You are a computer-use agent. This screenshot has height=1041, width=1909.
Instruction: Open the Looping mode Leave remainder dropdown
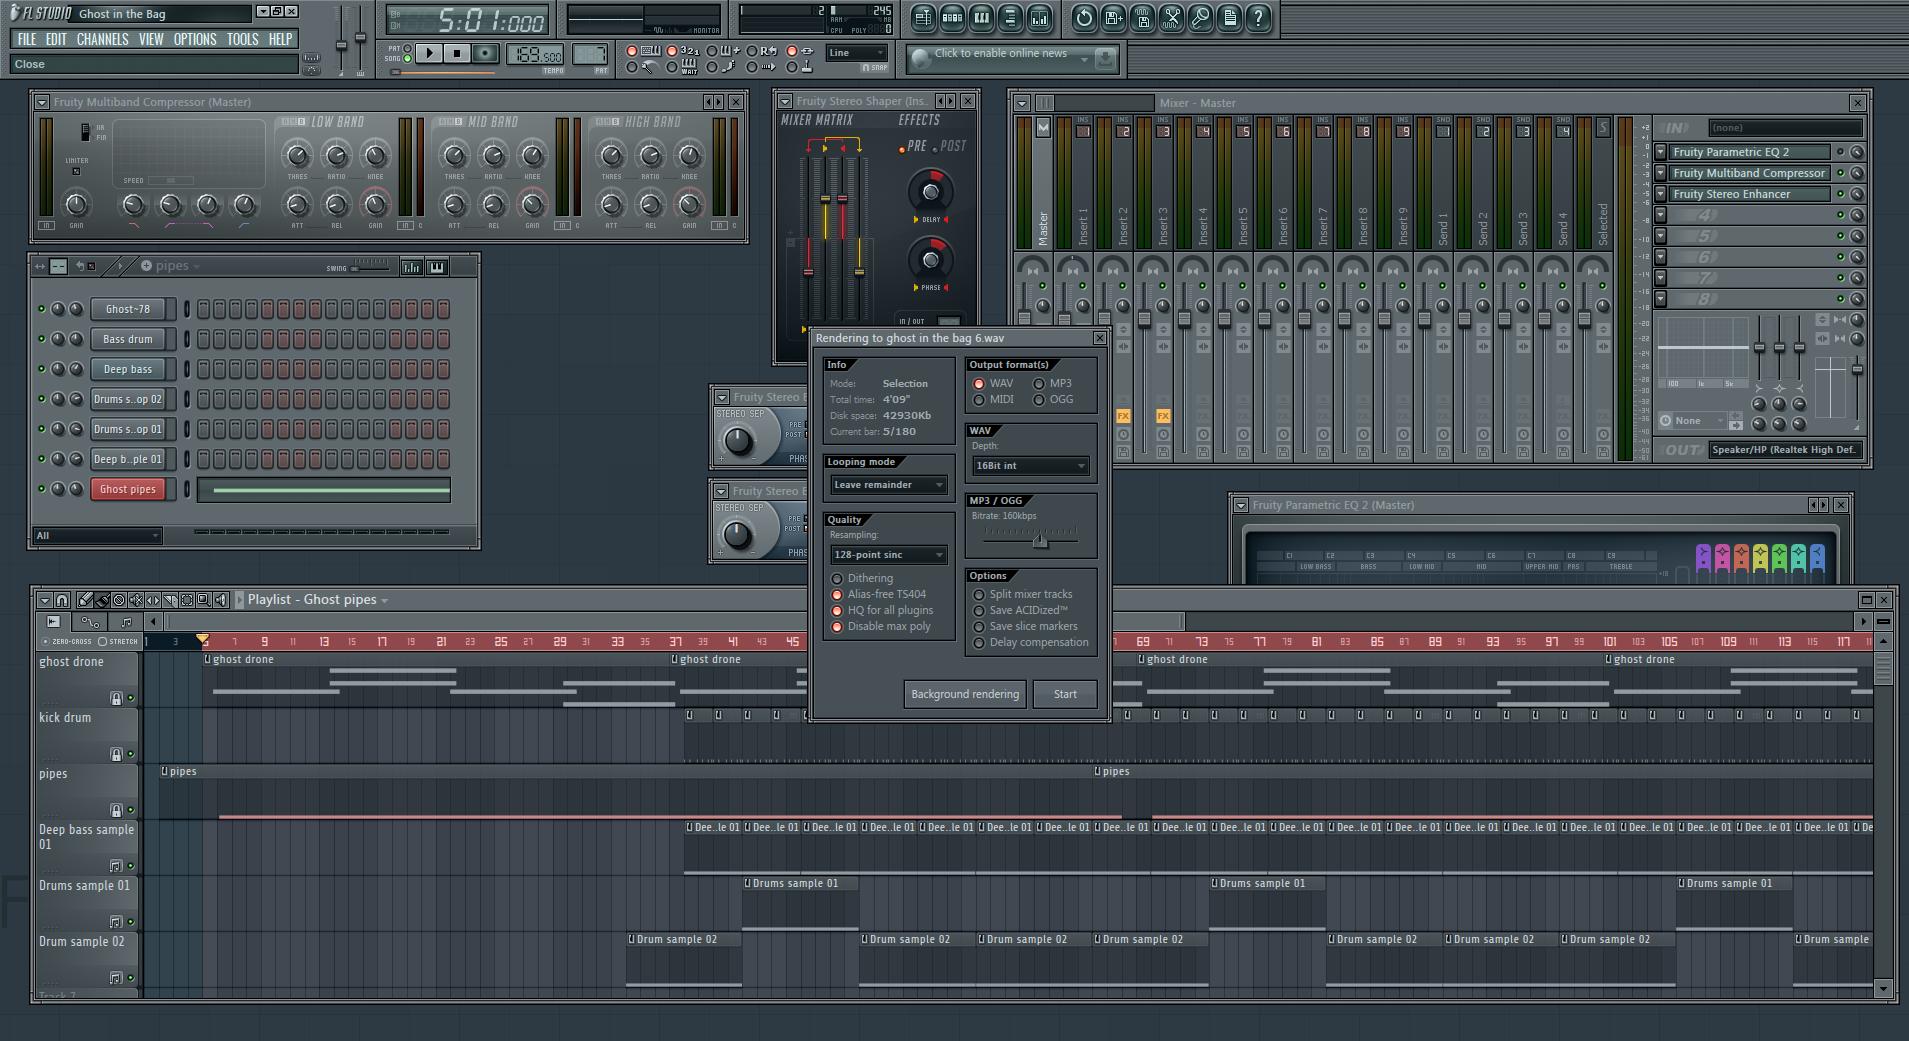[x=888, y=485]
